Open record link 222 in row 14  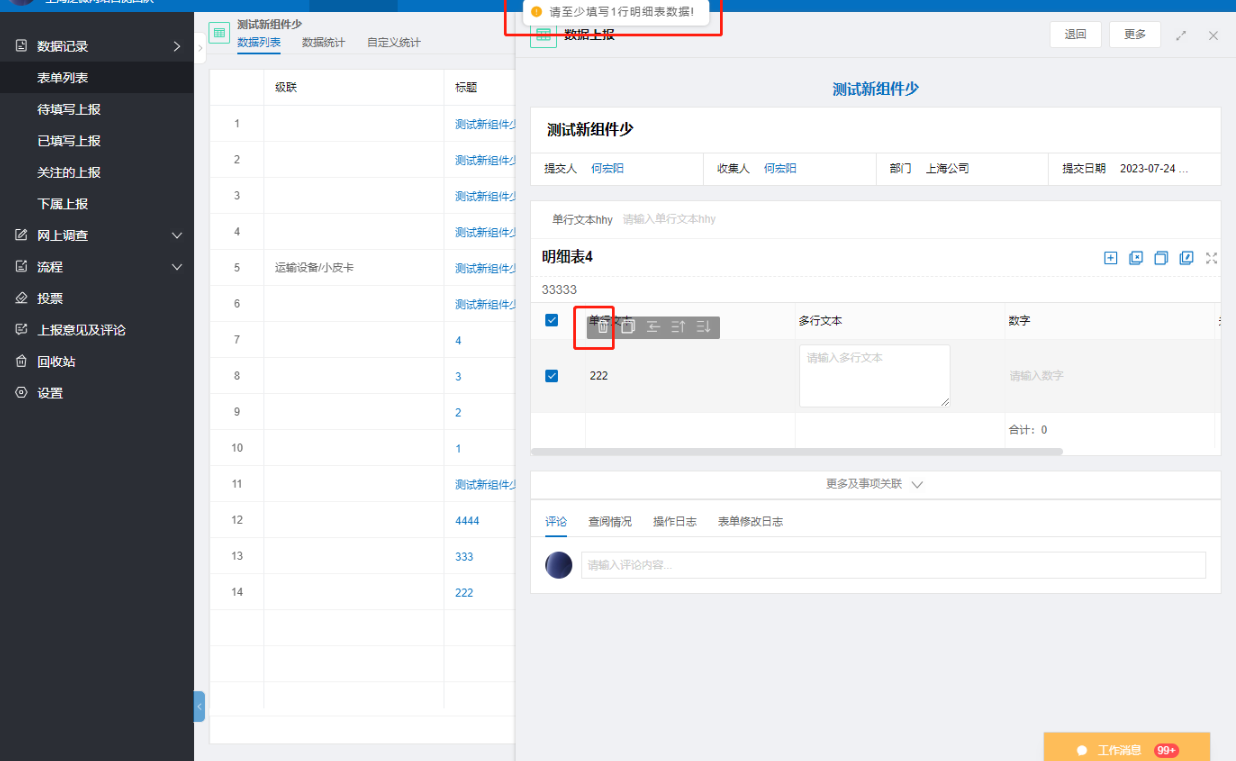pos(464,592)
